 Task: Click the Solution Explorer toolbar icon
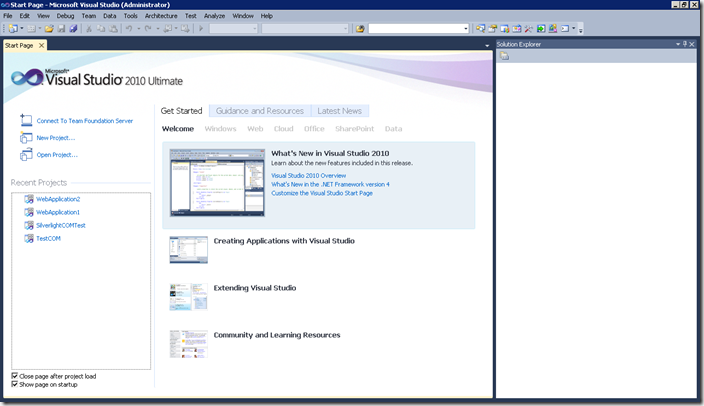[x=480, y=29]
